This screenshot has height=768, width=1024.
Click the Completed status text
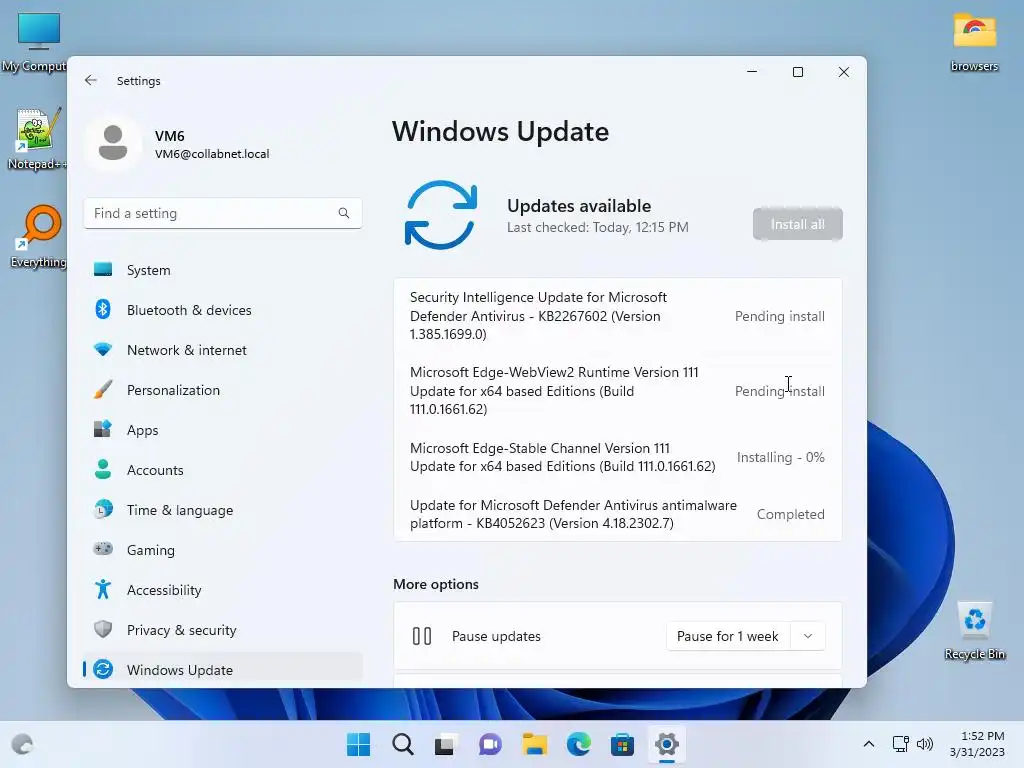(790, 514)
